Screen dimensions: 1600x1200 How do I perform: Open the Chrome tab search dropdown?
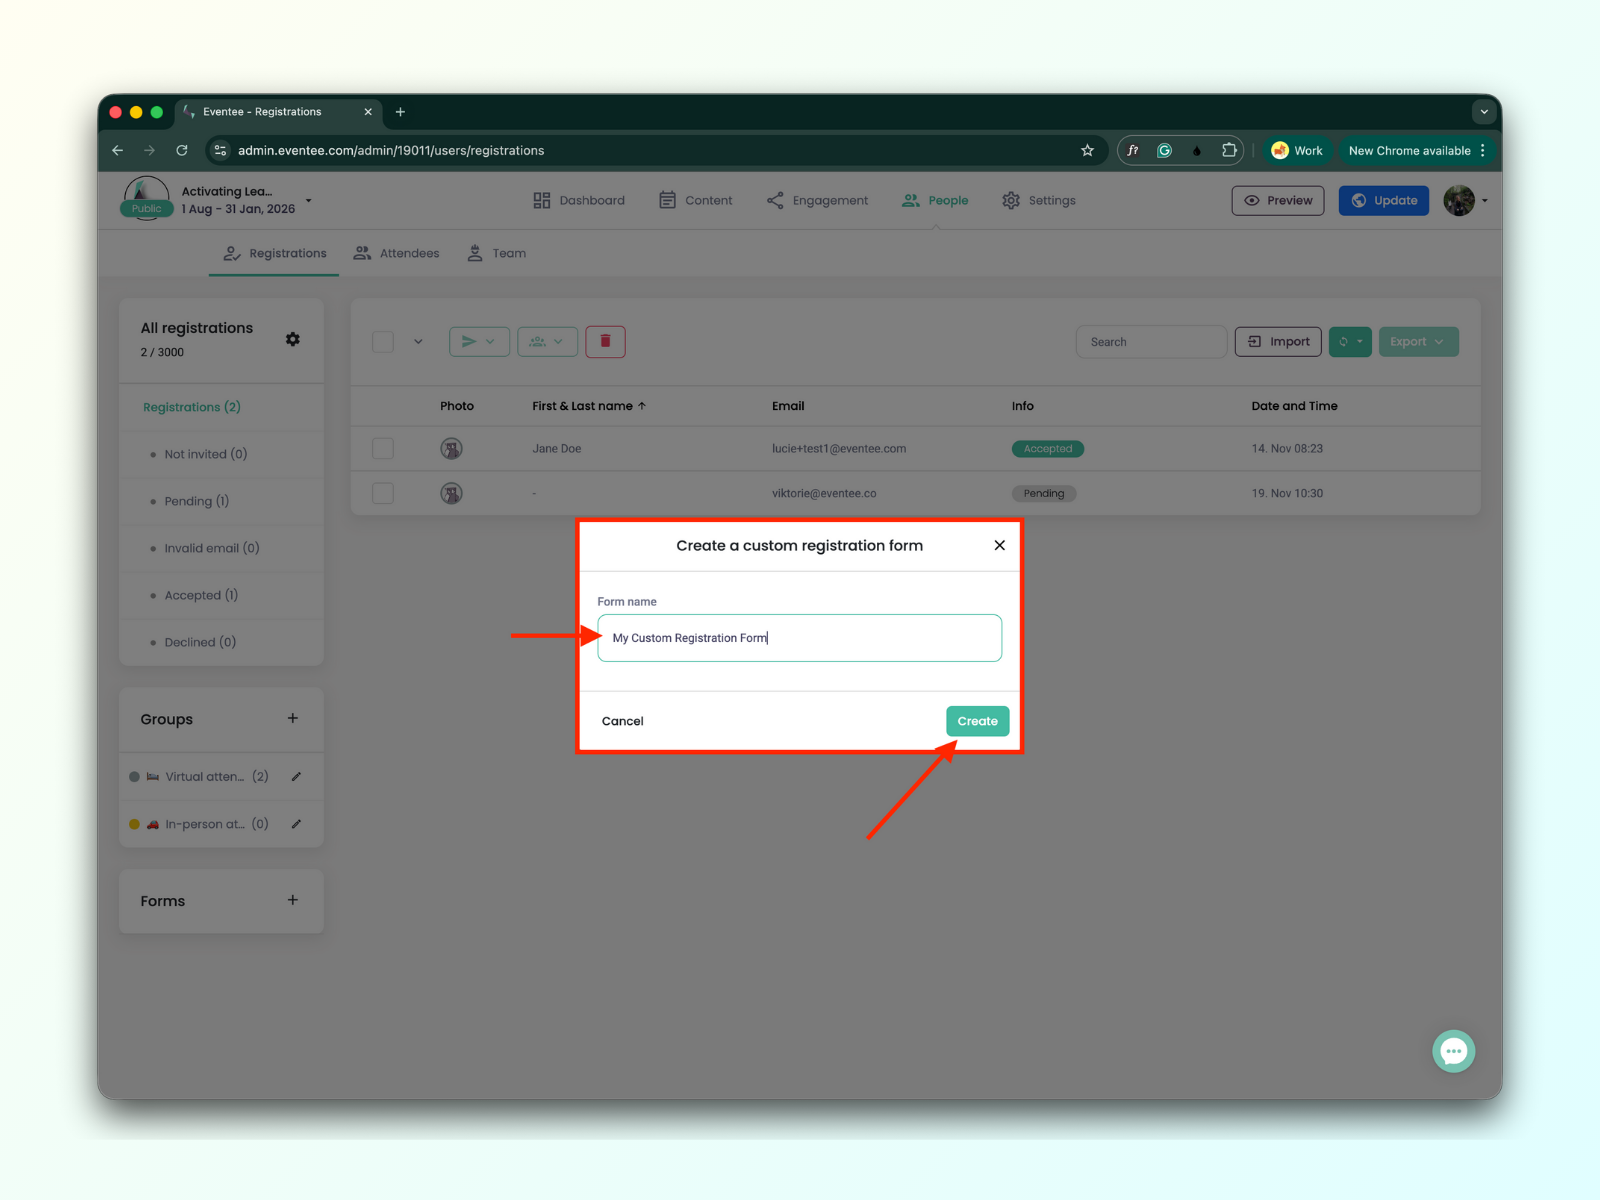tap(1484, 112)
